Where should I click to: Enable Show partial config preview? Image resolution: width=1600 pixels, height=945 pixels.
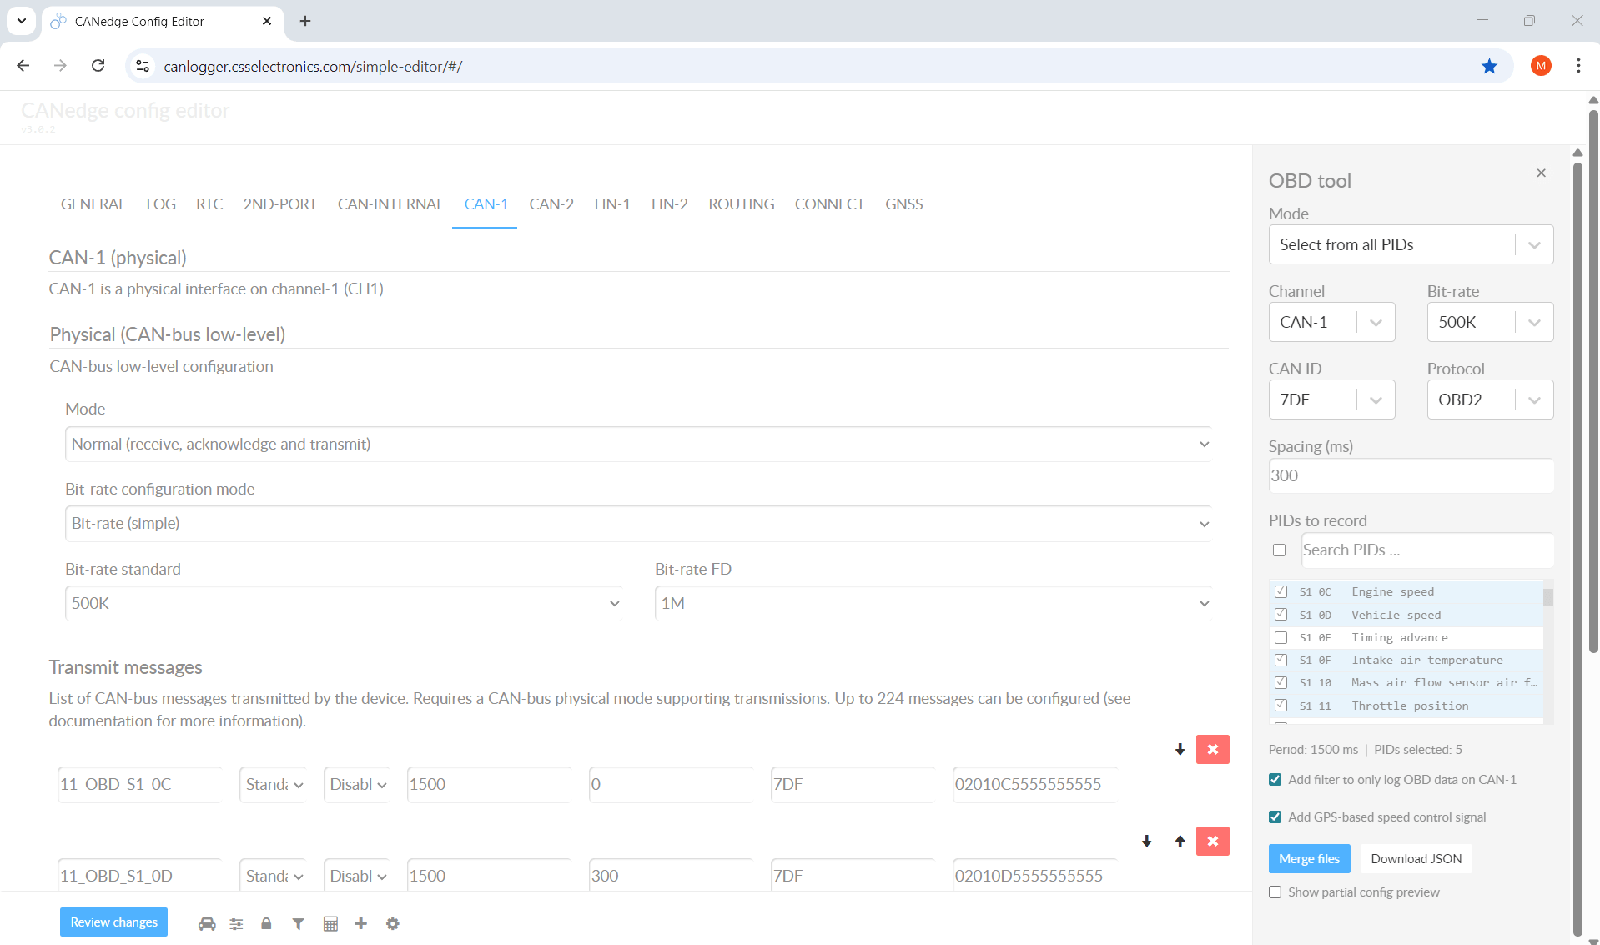coord(1275,892)
